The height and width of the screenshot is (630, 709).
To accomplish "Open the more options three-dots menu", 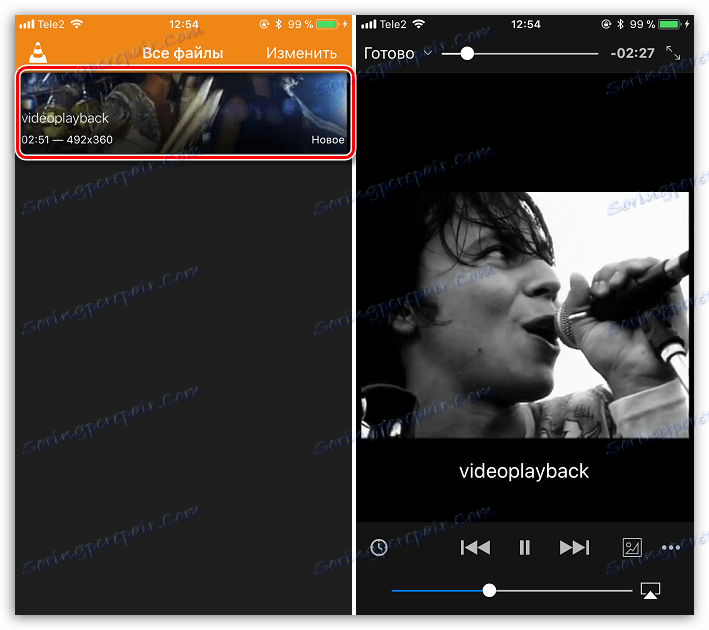I will pos(671,548).
